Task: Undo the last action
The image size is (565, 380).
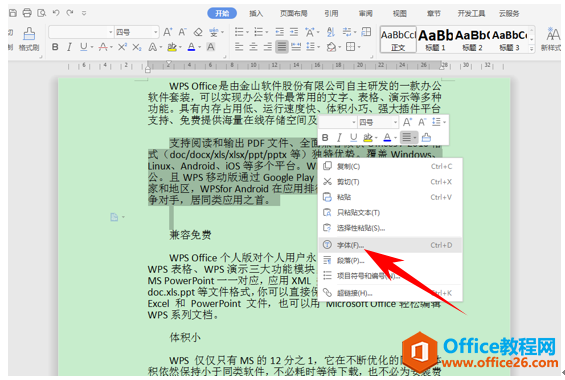Action: [x=55, y=13]
